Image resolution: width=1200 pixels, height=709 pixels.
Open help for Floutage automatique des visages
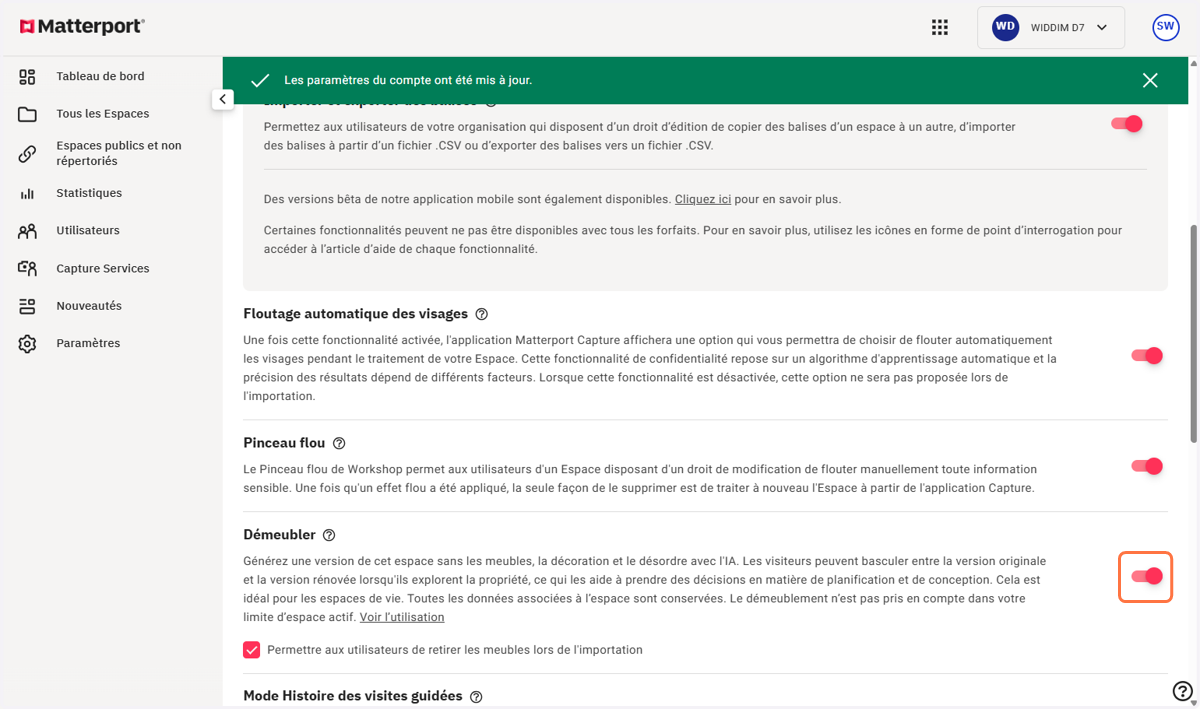pyautogui.click(x=482, y=314)
